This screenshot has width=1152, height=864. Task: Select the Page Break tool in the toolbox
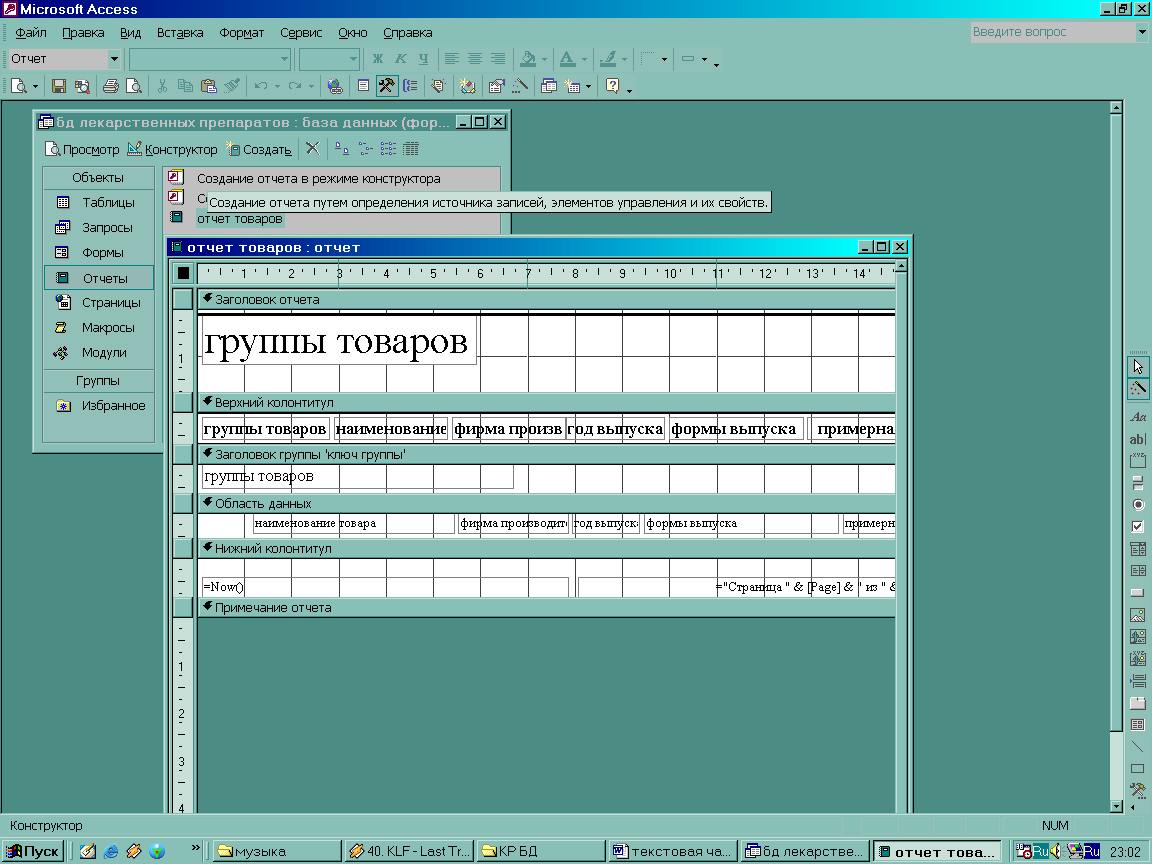tap(1137, 681)
